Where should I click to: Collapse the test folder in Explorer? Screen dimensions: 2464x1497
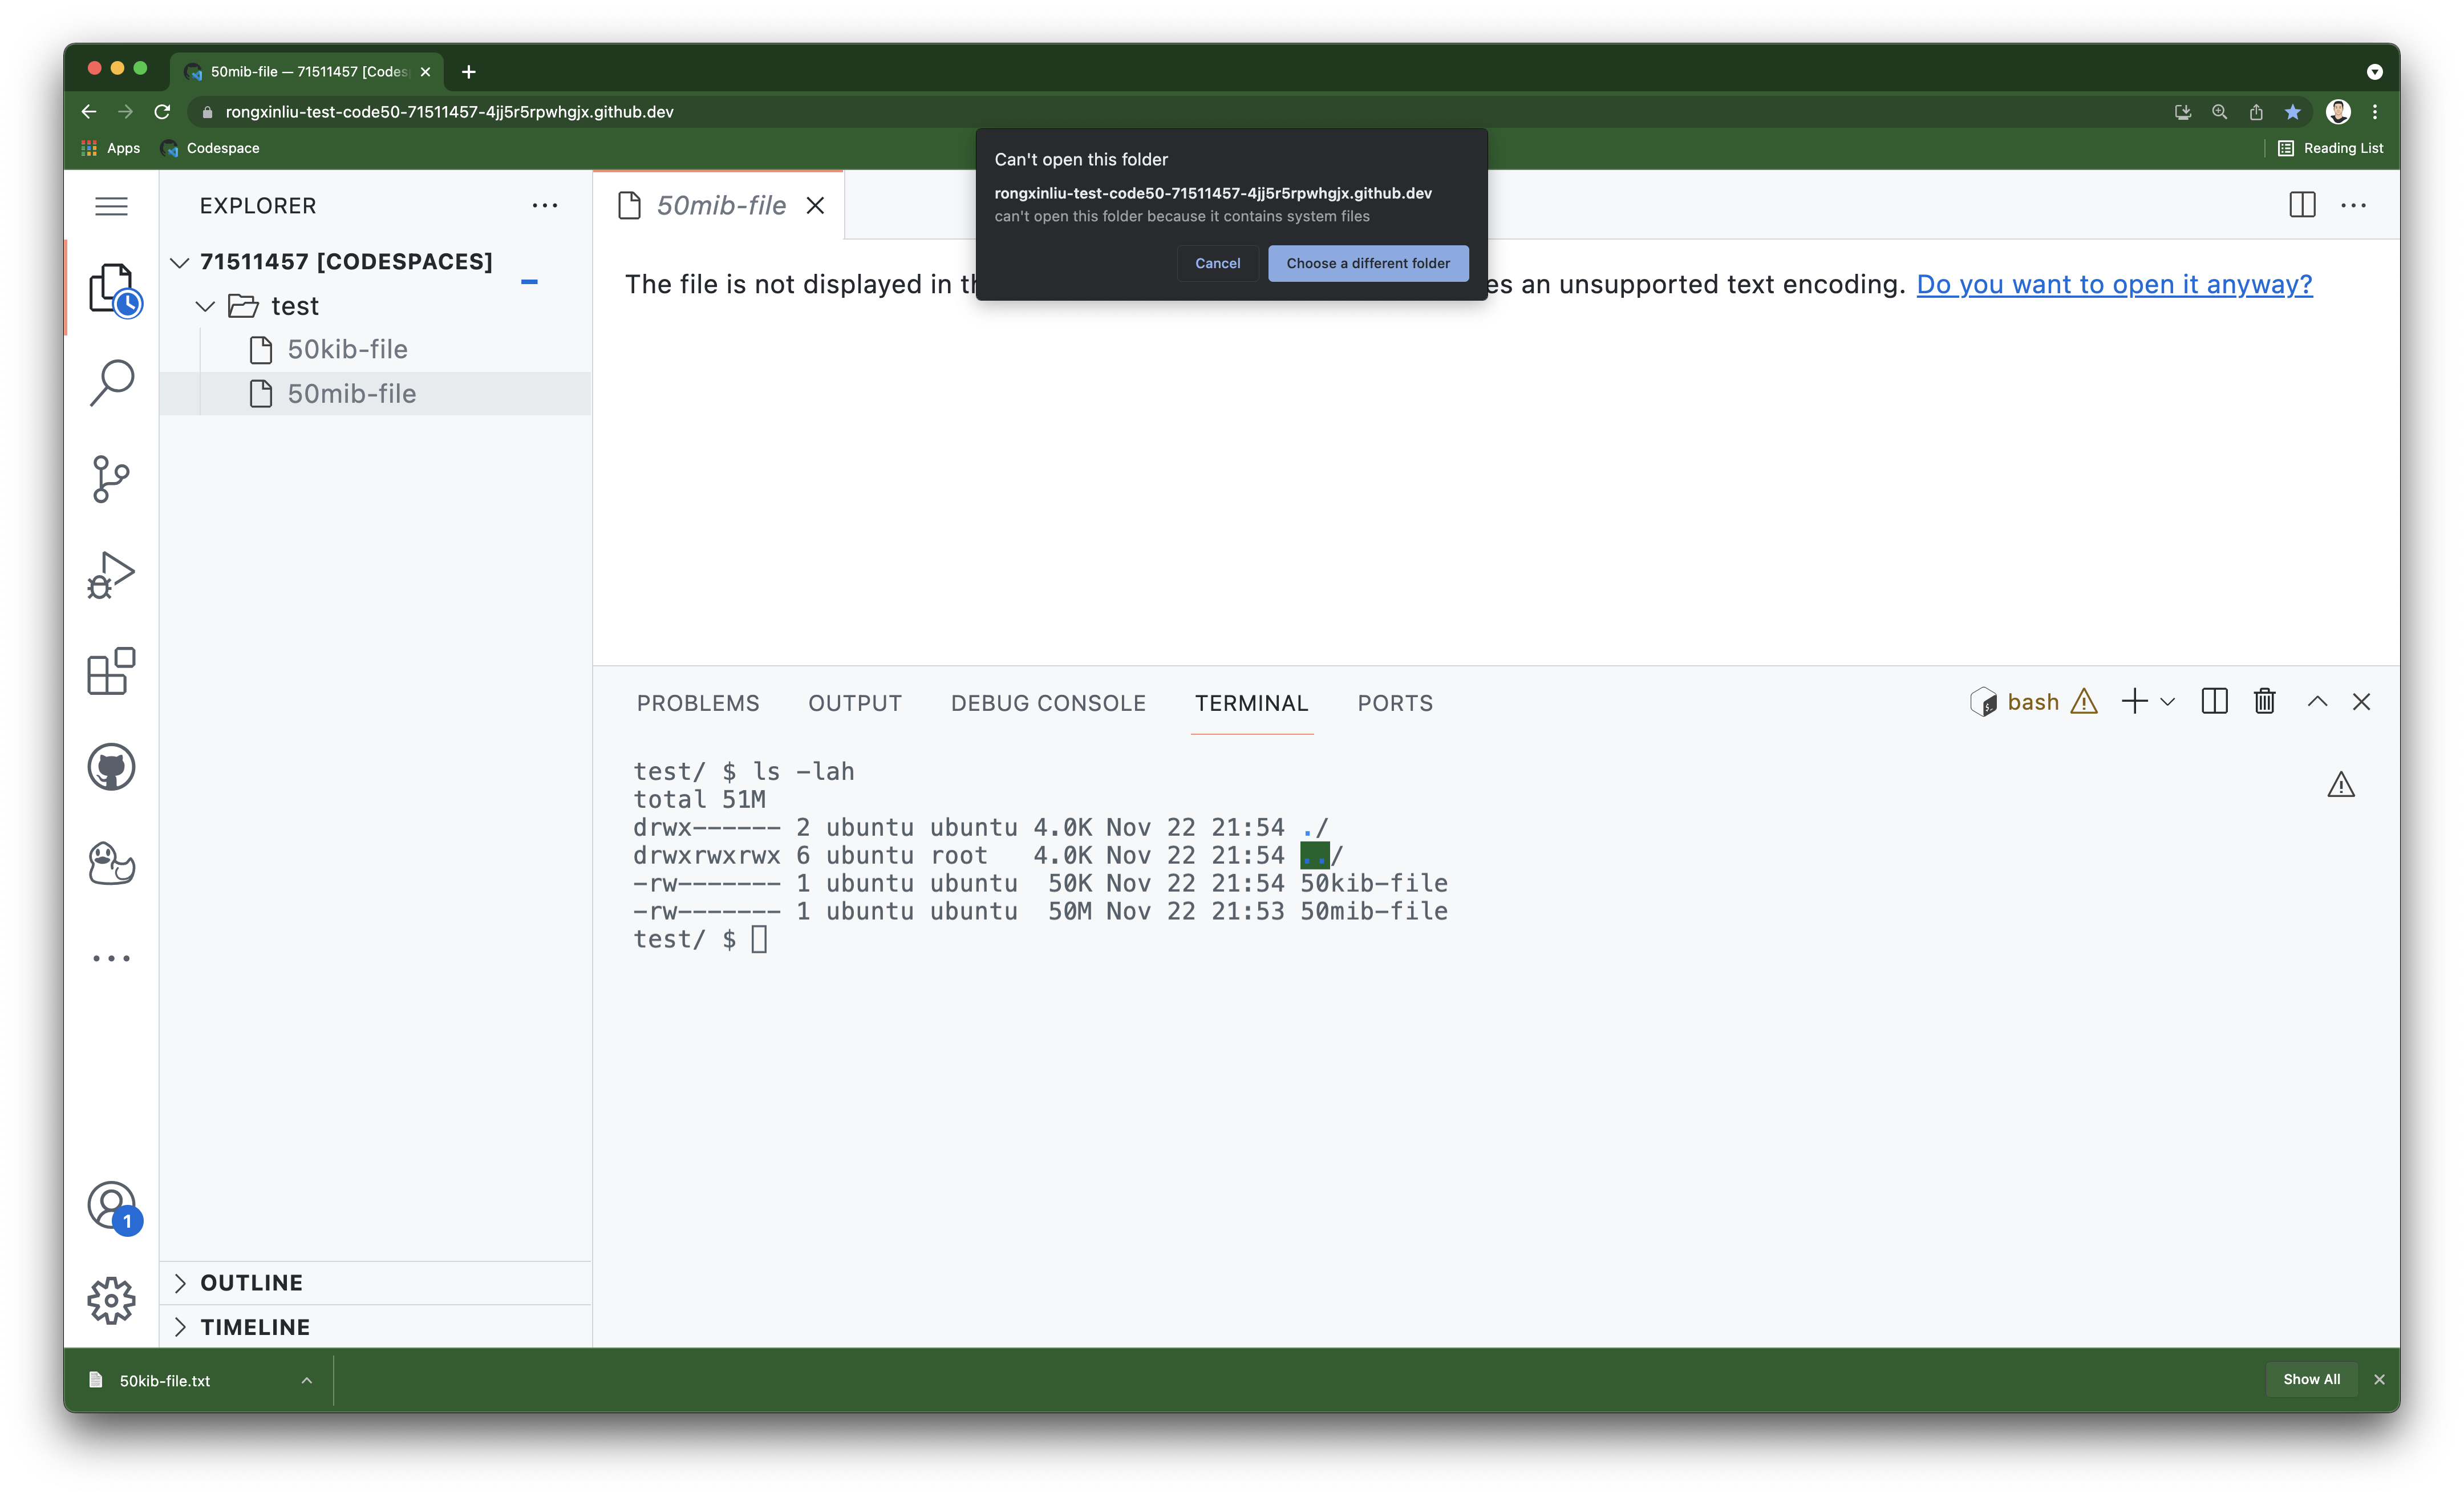206,306
